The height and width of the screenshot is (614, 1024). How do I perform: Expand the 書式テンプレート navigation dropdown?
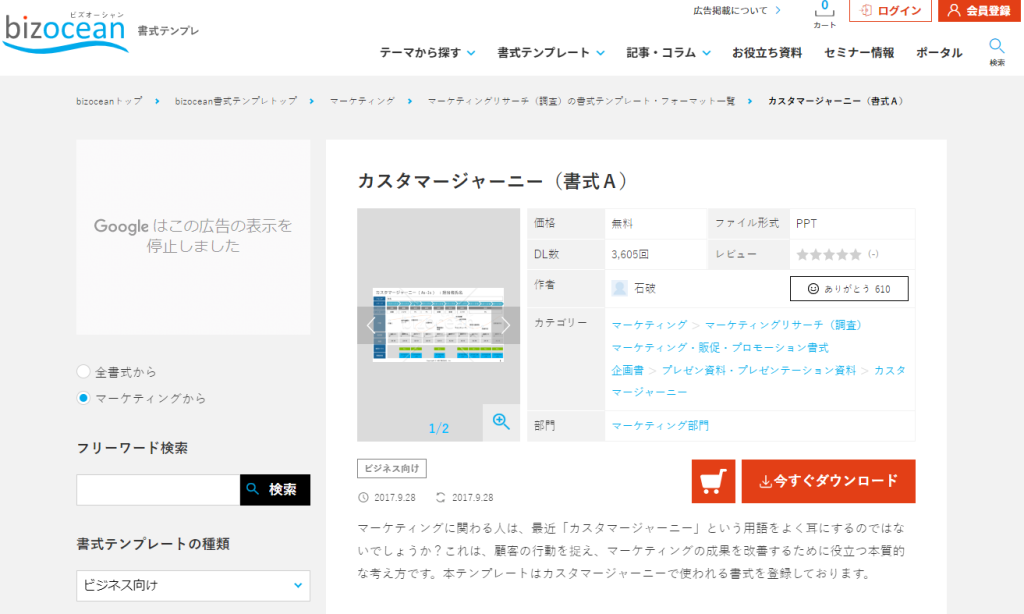550,53
